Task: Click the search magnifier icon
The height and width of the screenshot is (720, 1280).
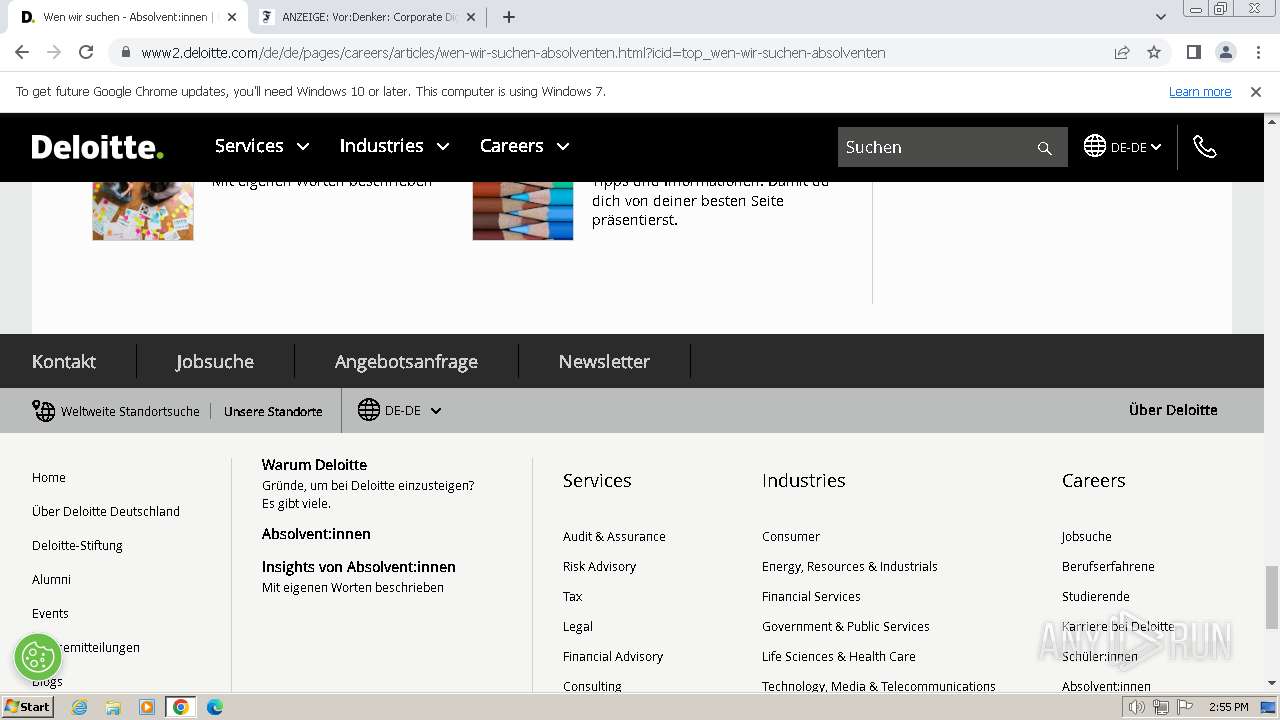Action: pos(1044,148)
